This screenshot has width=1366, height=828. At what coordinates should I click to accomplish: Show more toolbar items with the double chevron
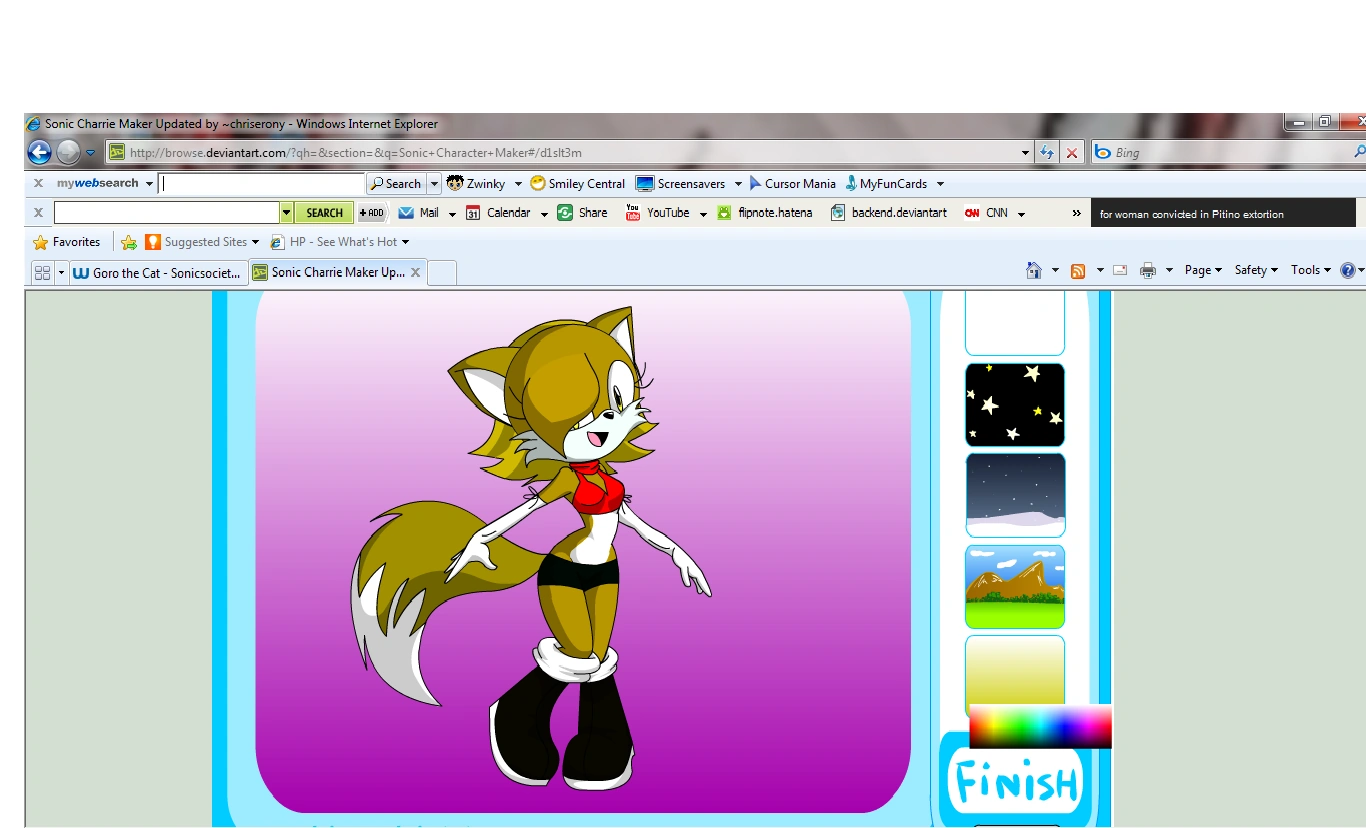click(x=1077, y=213)
